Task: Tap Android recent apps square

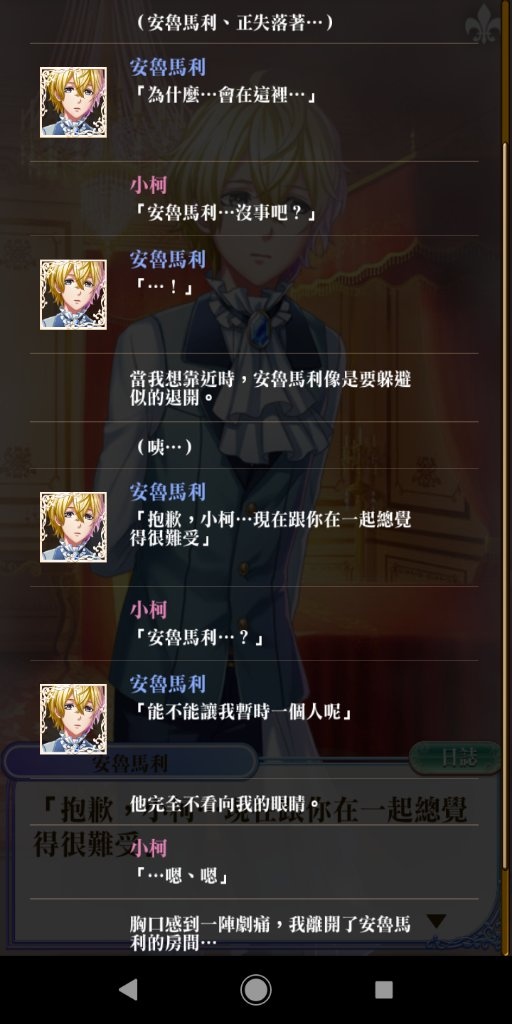Action: tap(384, 989)
